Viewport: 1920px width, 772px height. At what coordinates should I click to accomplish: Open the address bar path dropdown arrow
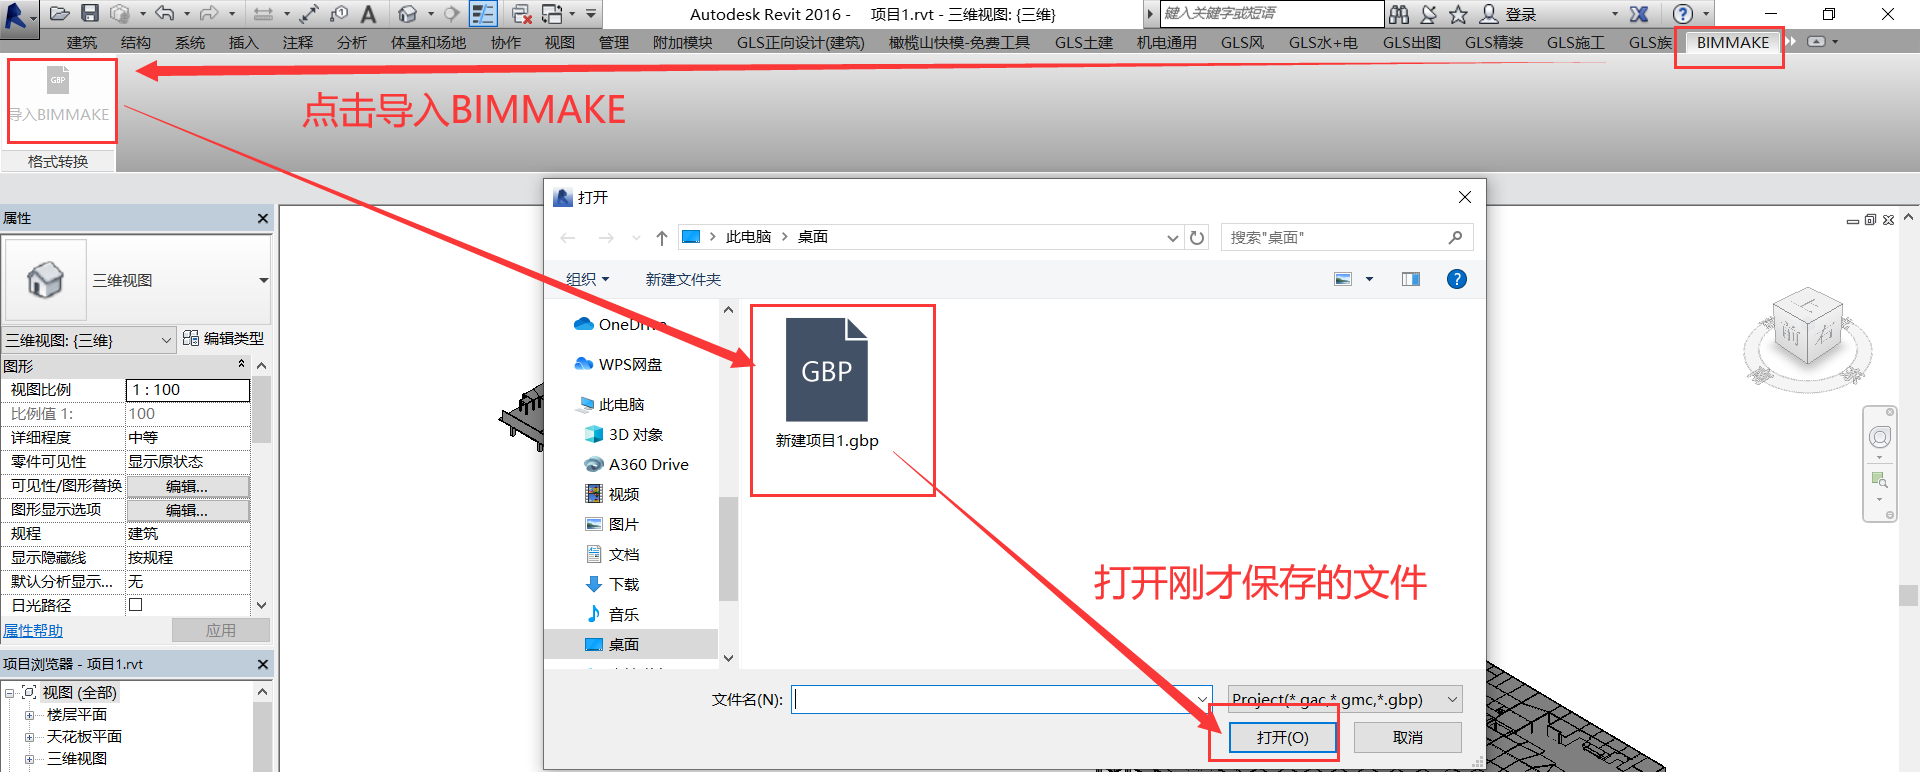[x=1172, y=237]
